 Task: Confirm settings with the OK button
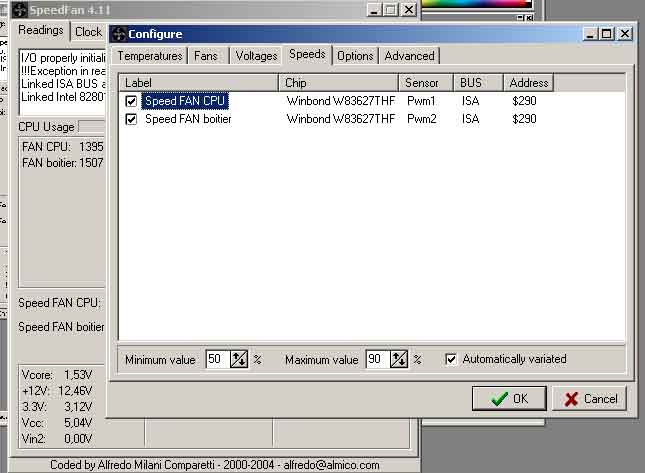click(x=509, y=398)
